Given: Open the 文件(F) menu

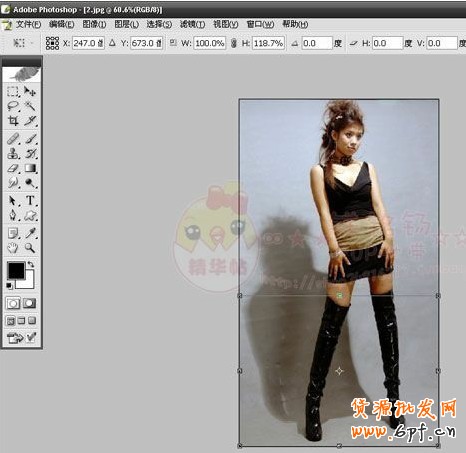Looking at the screenshot, I should point(28,24).
